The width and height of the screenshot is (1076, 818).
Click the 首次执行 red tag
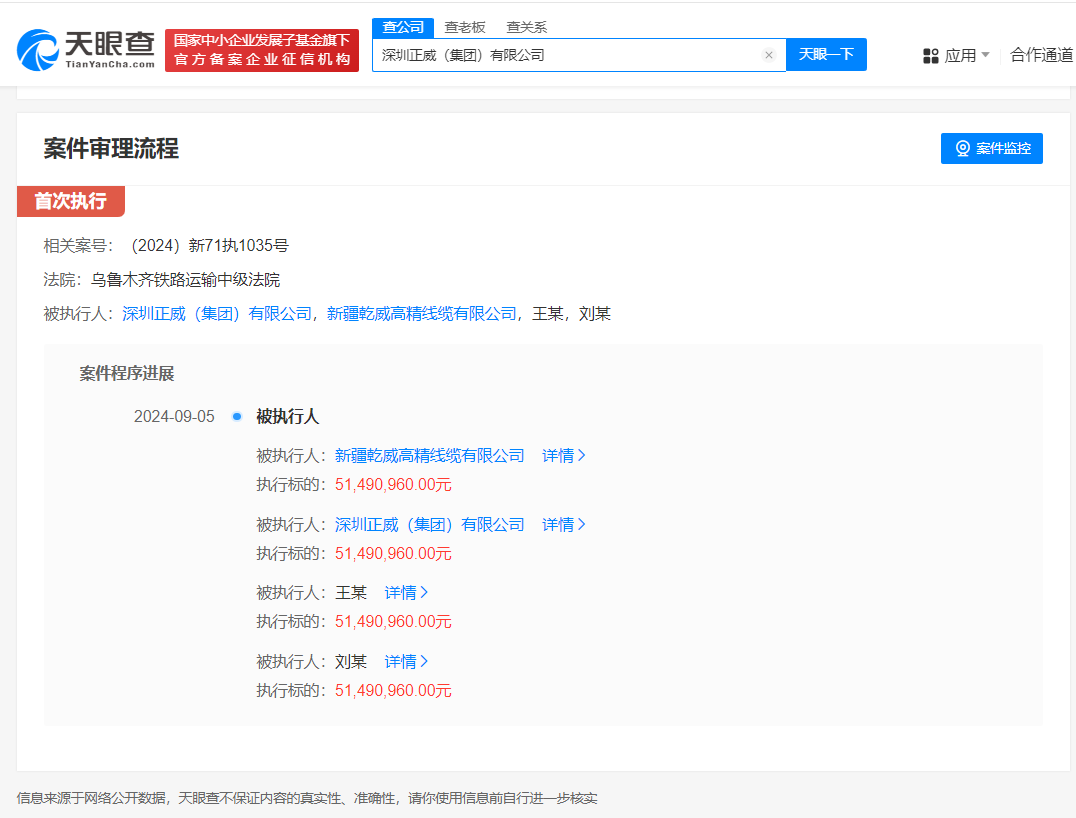(71, 201)
